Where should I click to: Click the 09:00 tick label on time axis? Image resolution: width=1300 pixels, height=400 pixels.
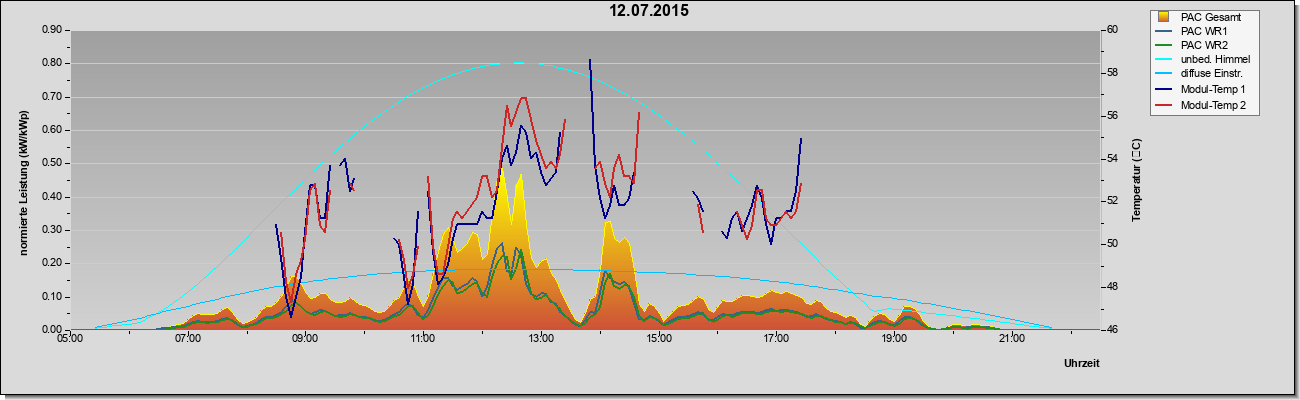(305, 340)
